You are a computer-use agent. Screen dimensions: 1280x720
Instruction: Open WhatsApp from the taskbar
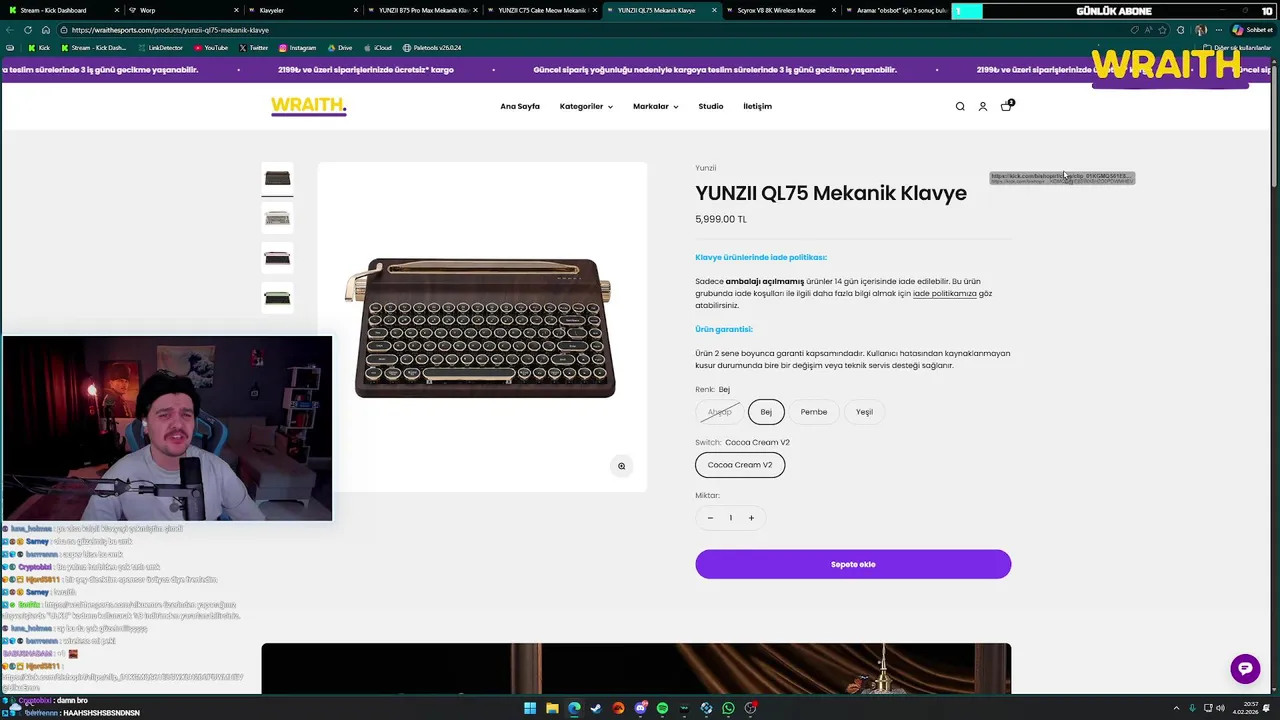pos(728,709)
